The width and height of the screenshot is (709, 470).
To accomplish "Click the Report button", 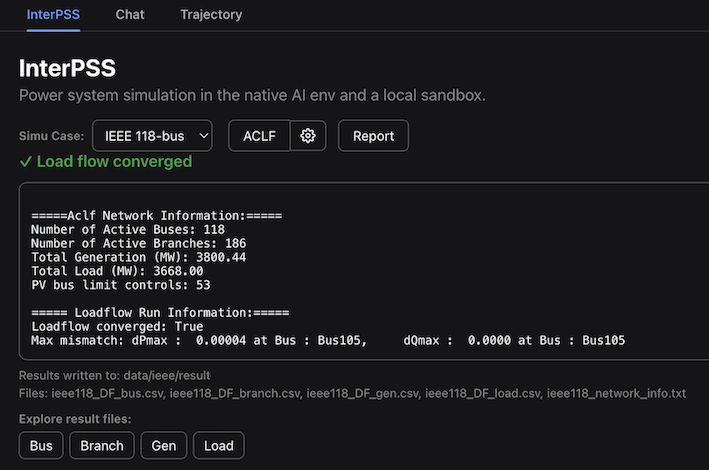I will coord(373,136).
